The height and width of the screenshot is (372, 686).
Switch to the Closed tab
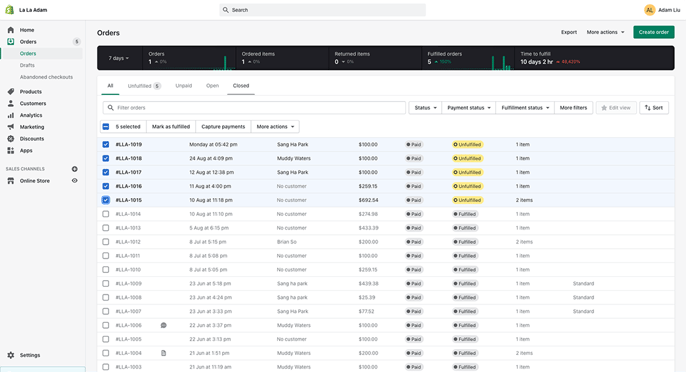tap(241, 86)
